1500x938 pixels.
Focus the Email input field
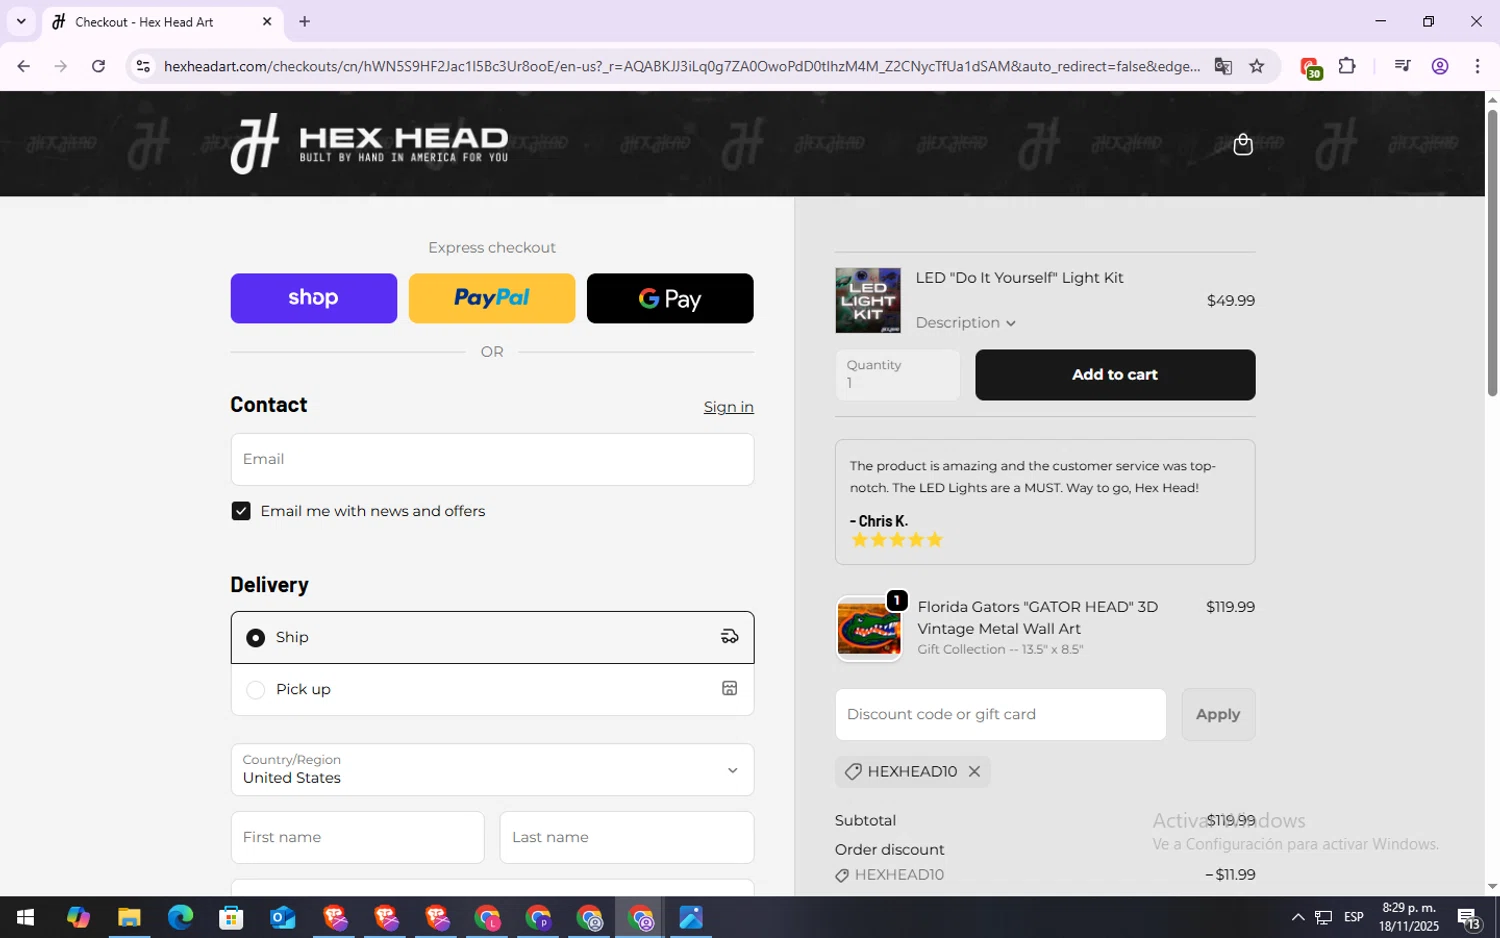[x=492, y=459]
